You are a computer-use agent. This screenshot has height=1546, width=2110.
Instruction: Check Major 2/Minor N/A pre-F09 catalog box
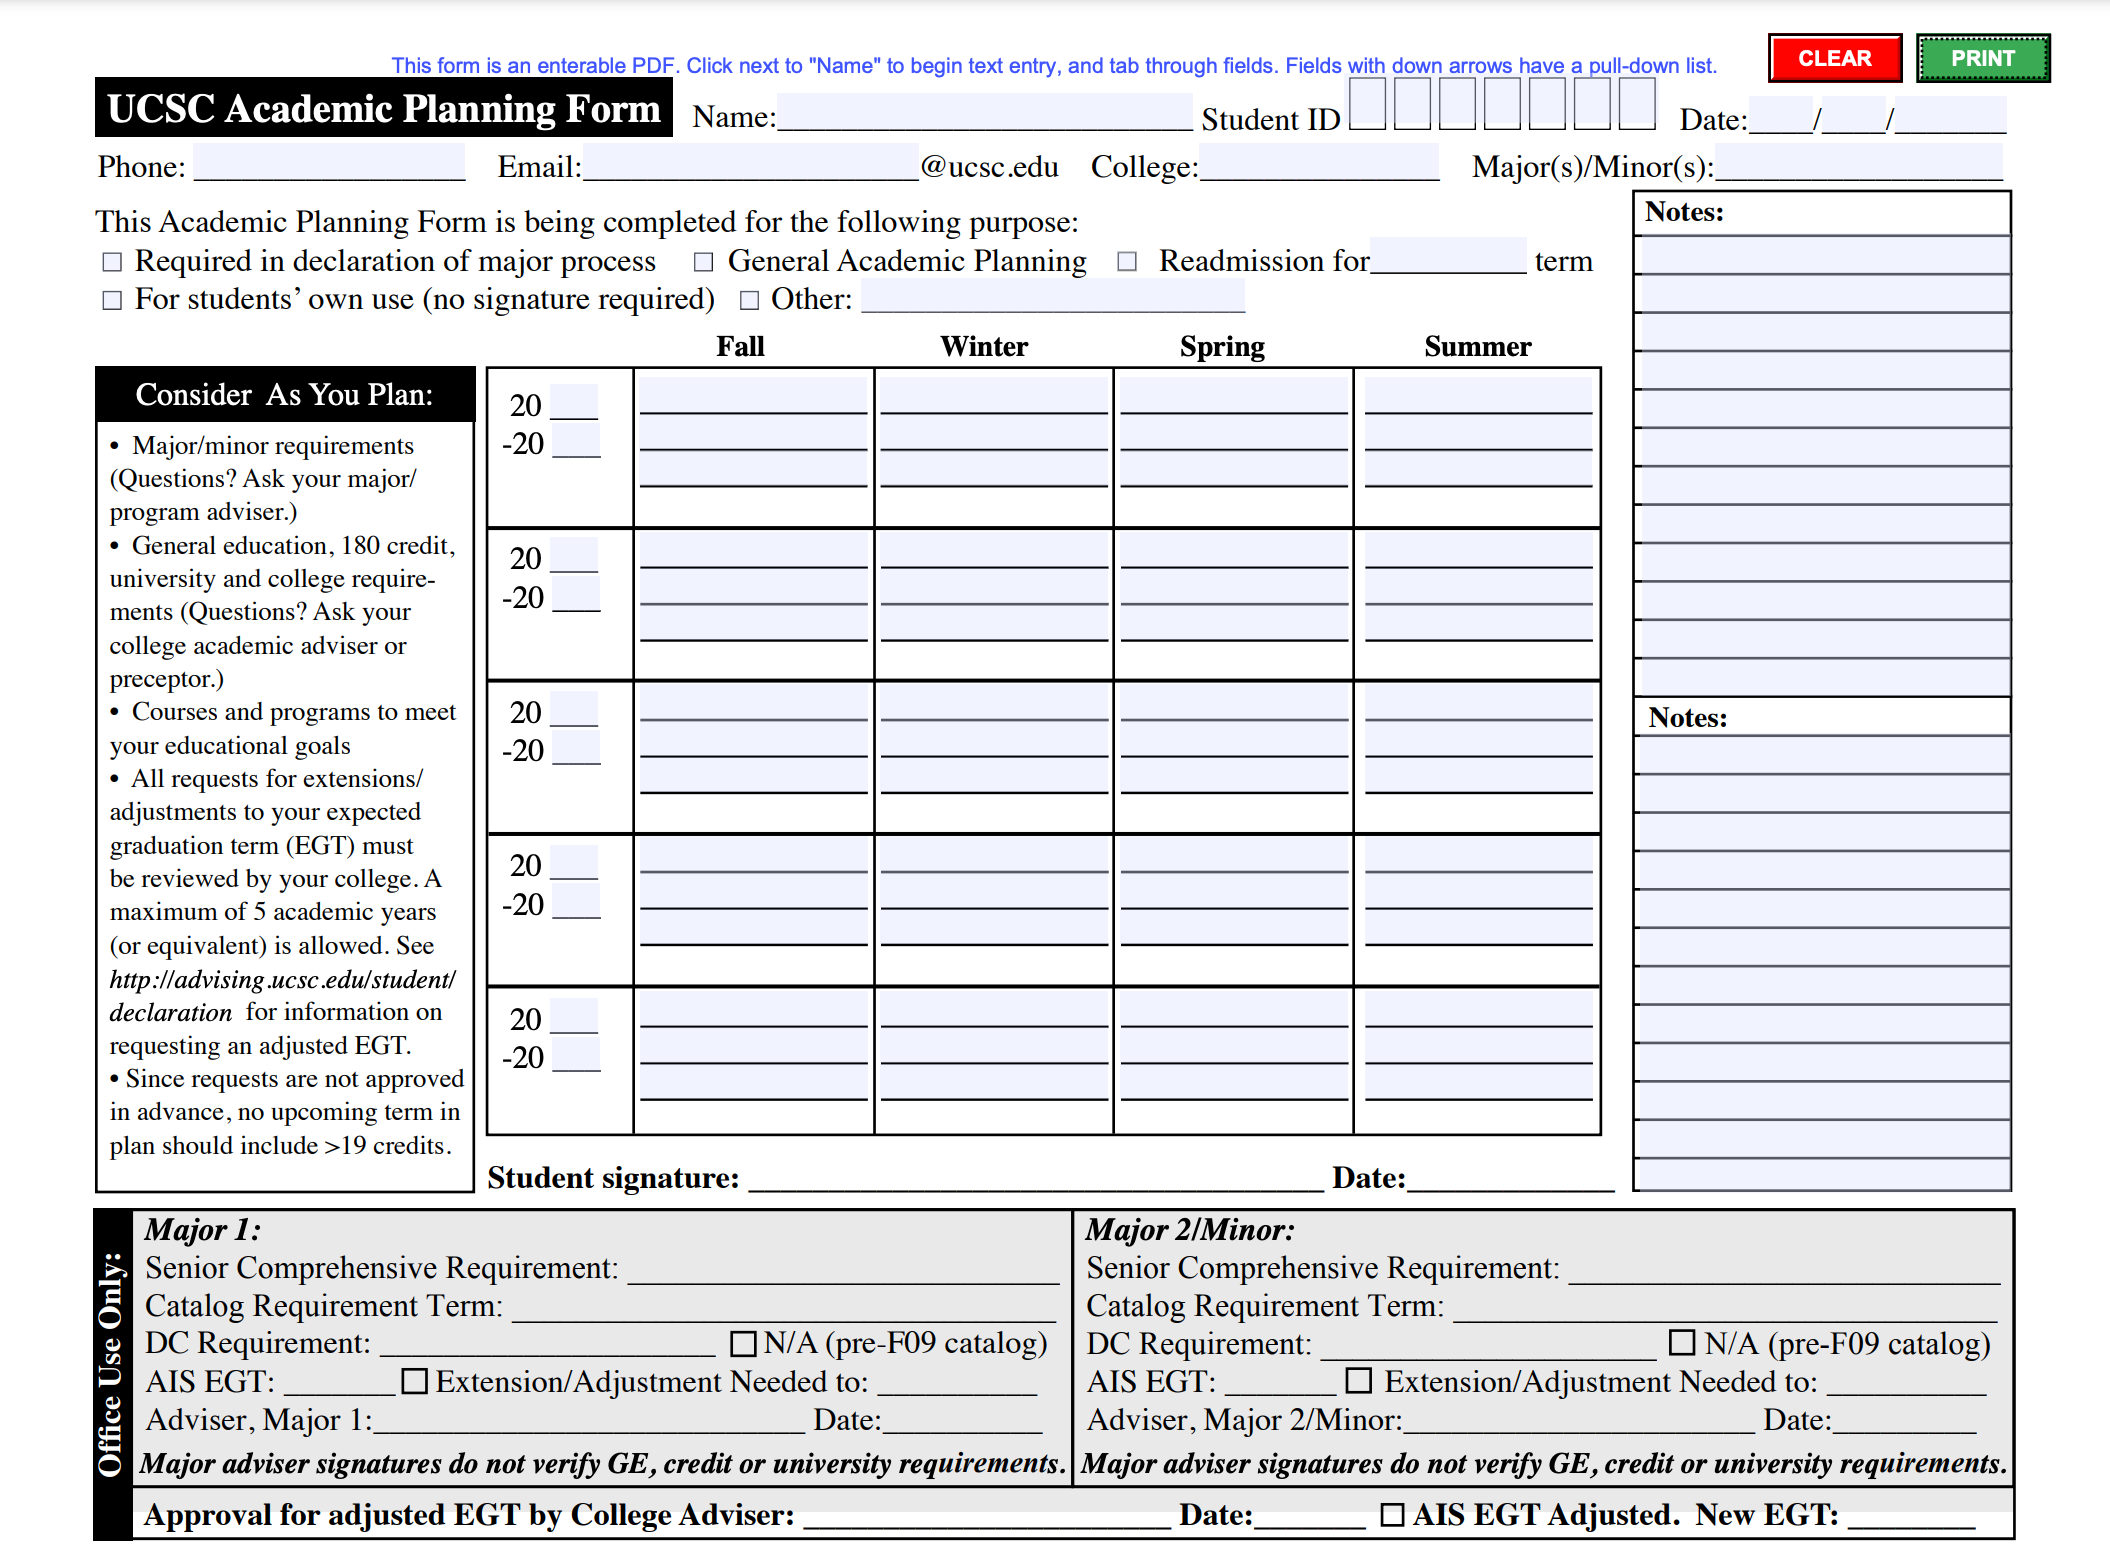tap(1683, 1342)
